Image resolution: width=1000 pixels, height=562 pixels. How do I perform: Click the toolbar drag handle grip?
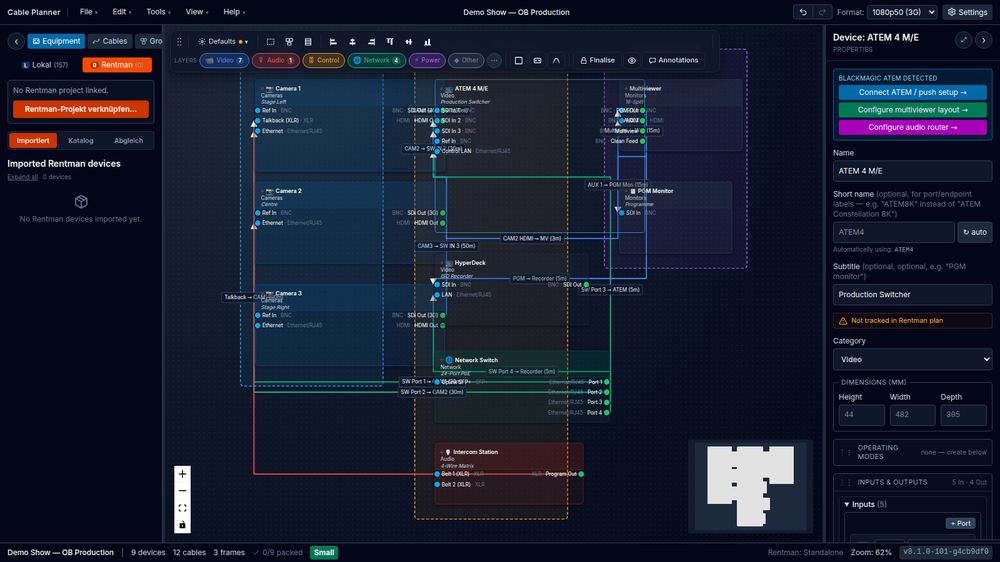179,41
